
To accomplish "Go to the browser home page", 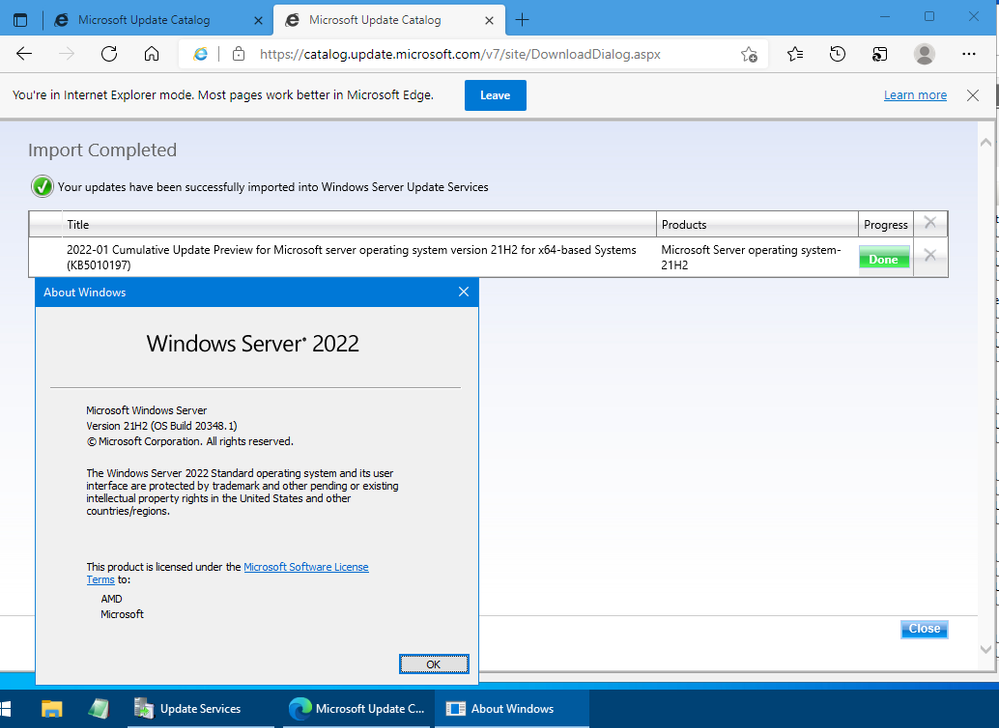I will (x=152, y=54).
